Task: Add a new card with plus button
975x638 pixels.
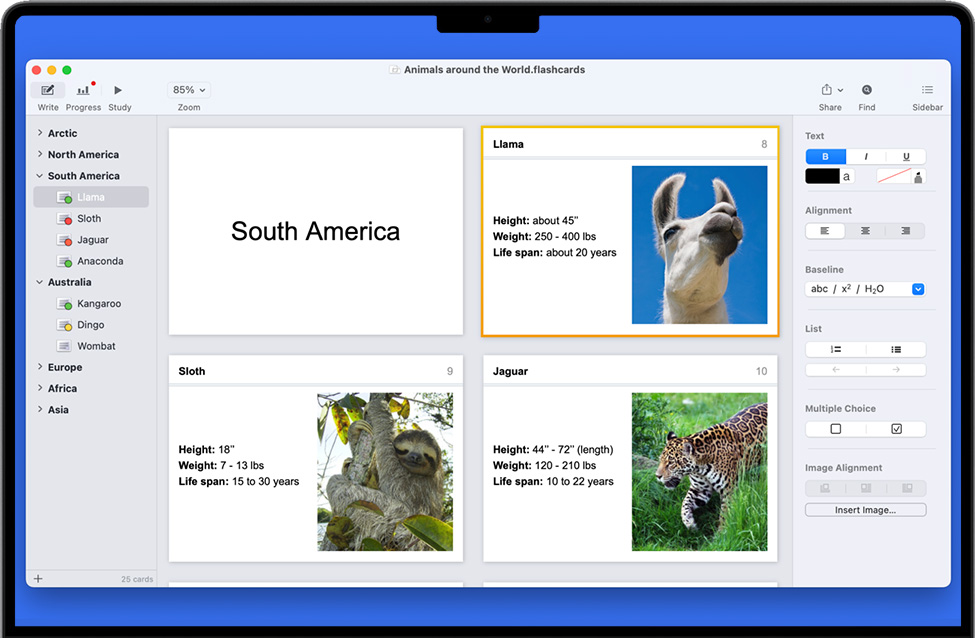Action: 38,578
